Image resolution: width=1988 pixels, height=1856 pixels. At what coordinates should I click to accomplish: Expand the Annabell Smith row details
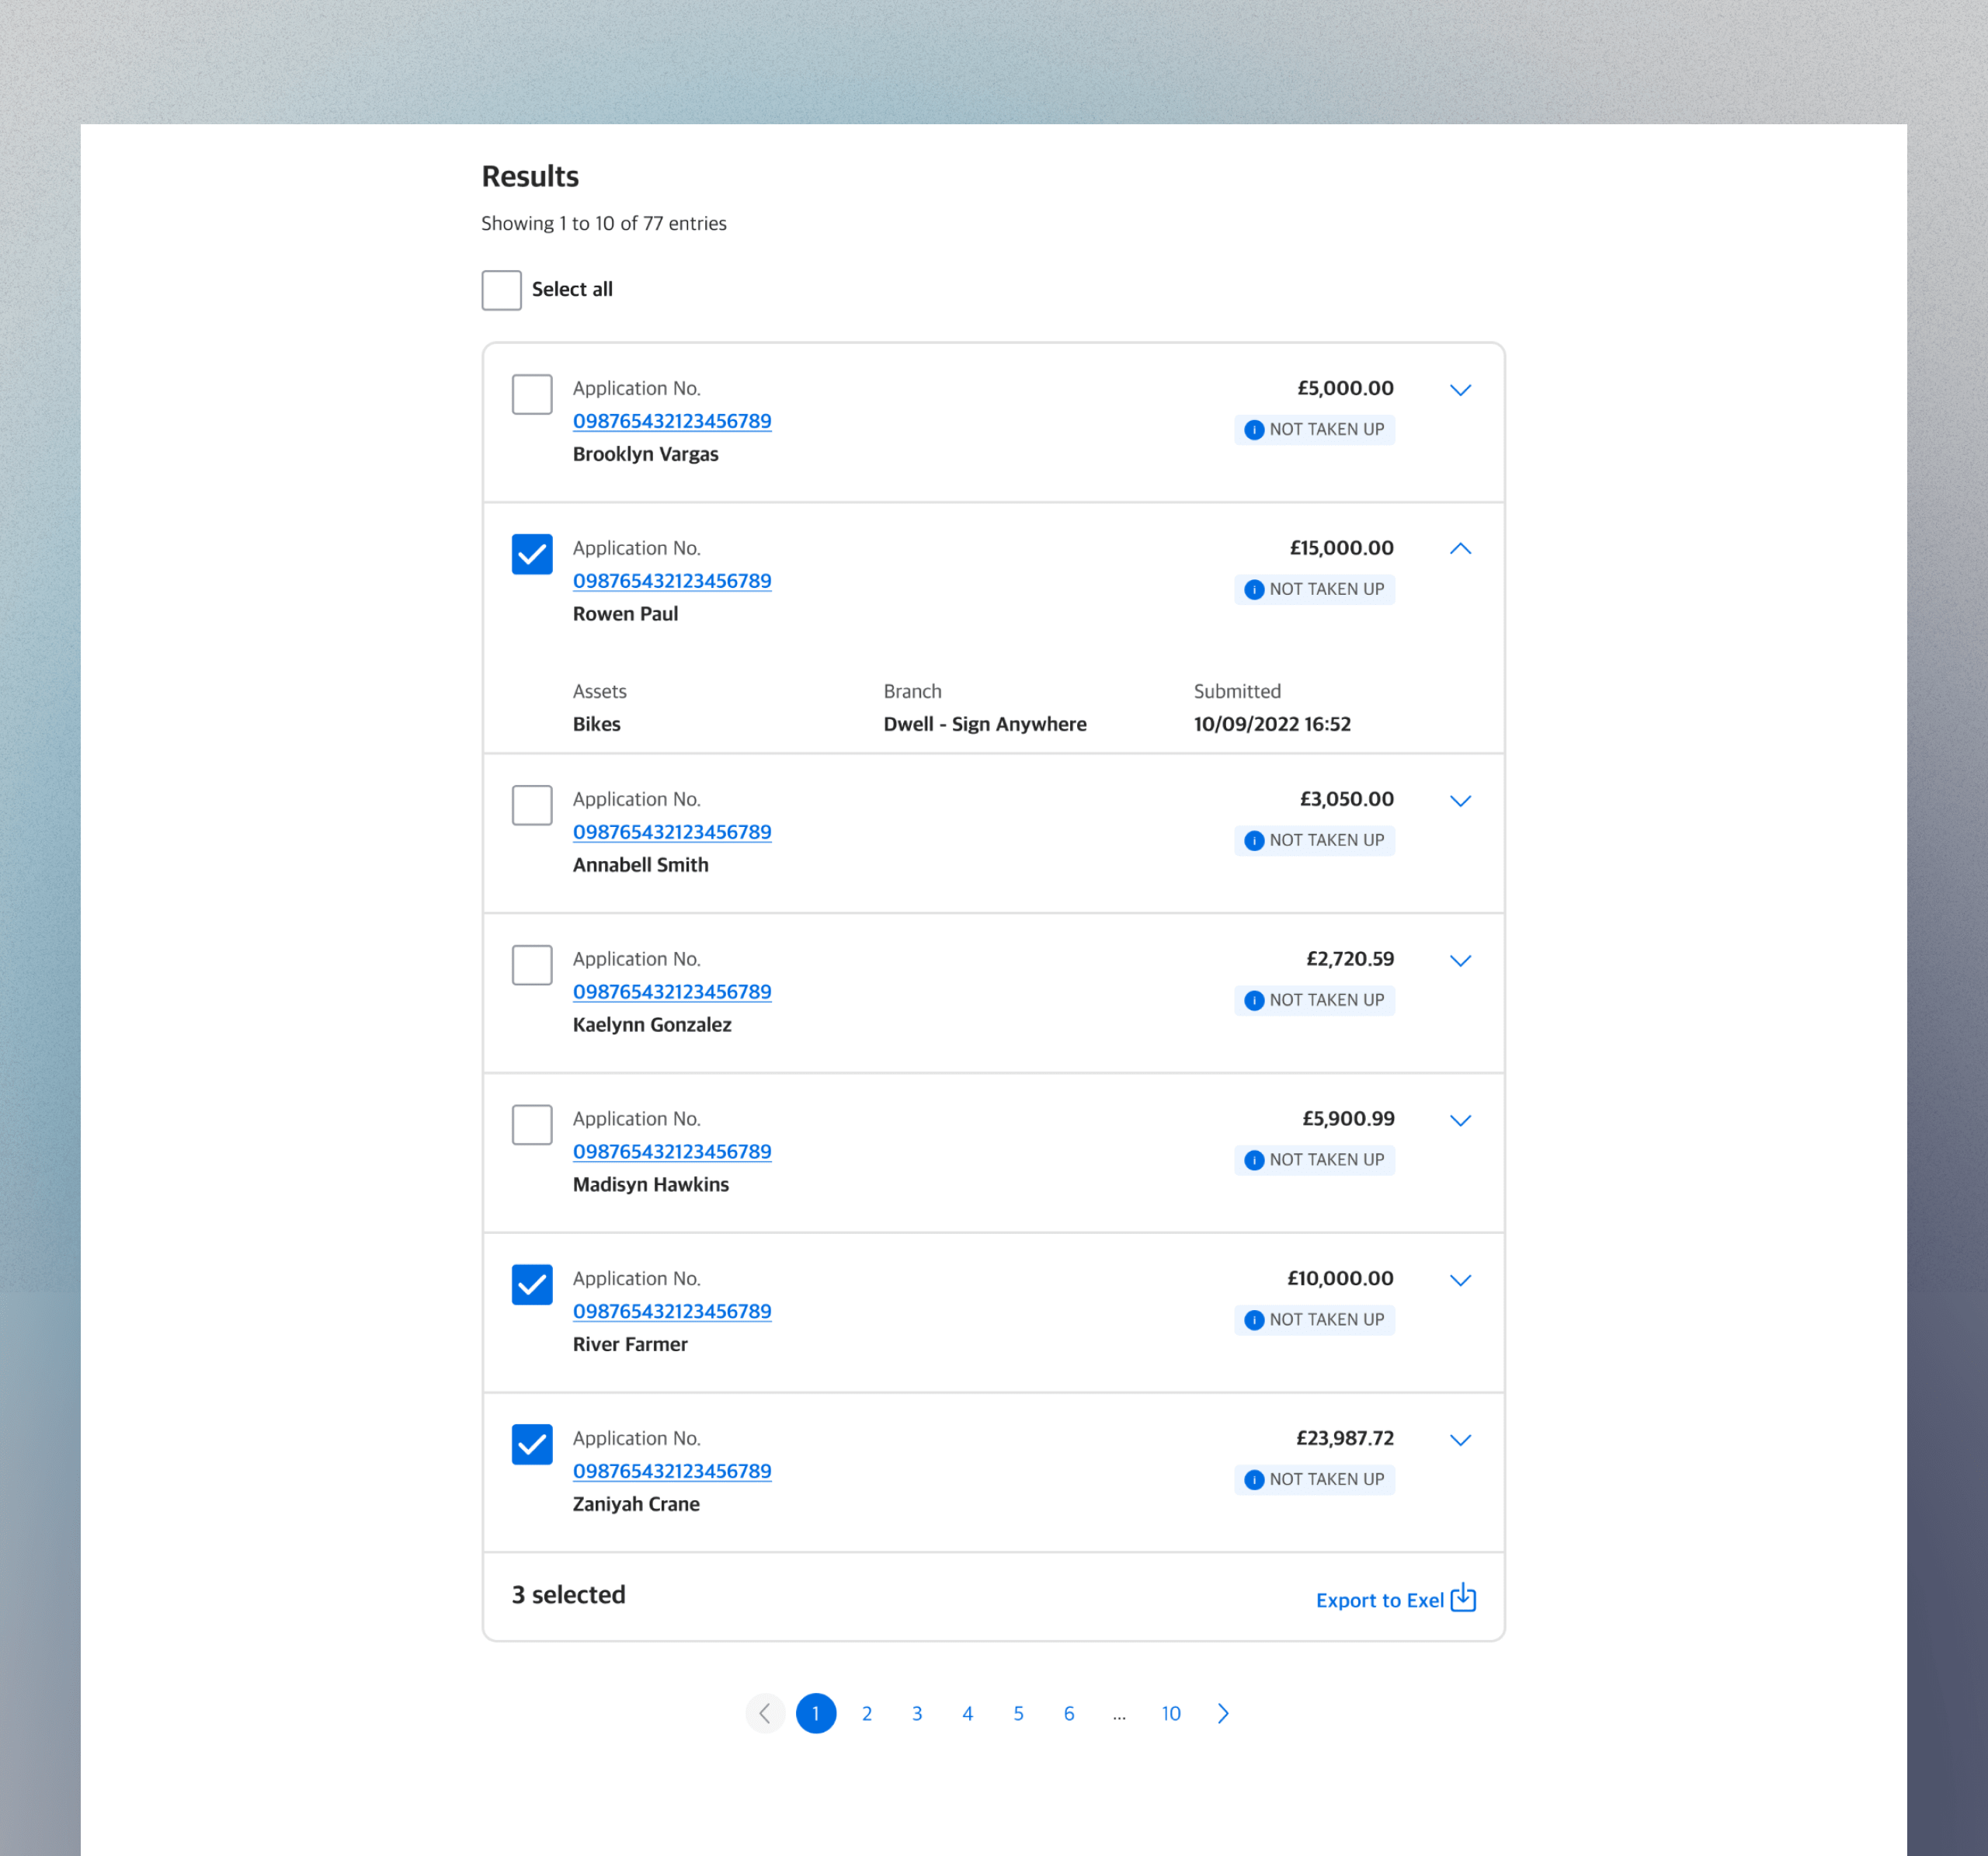(1460, 801)
